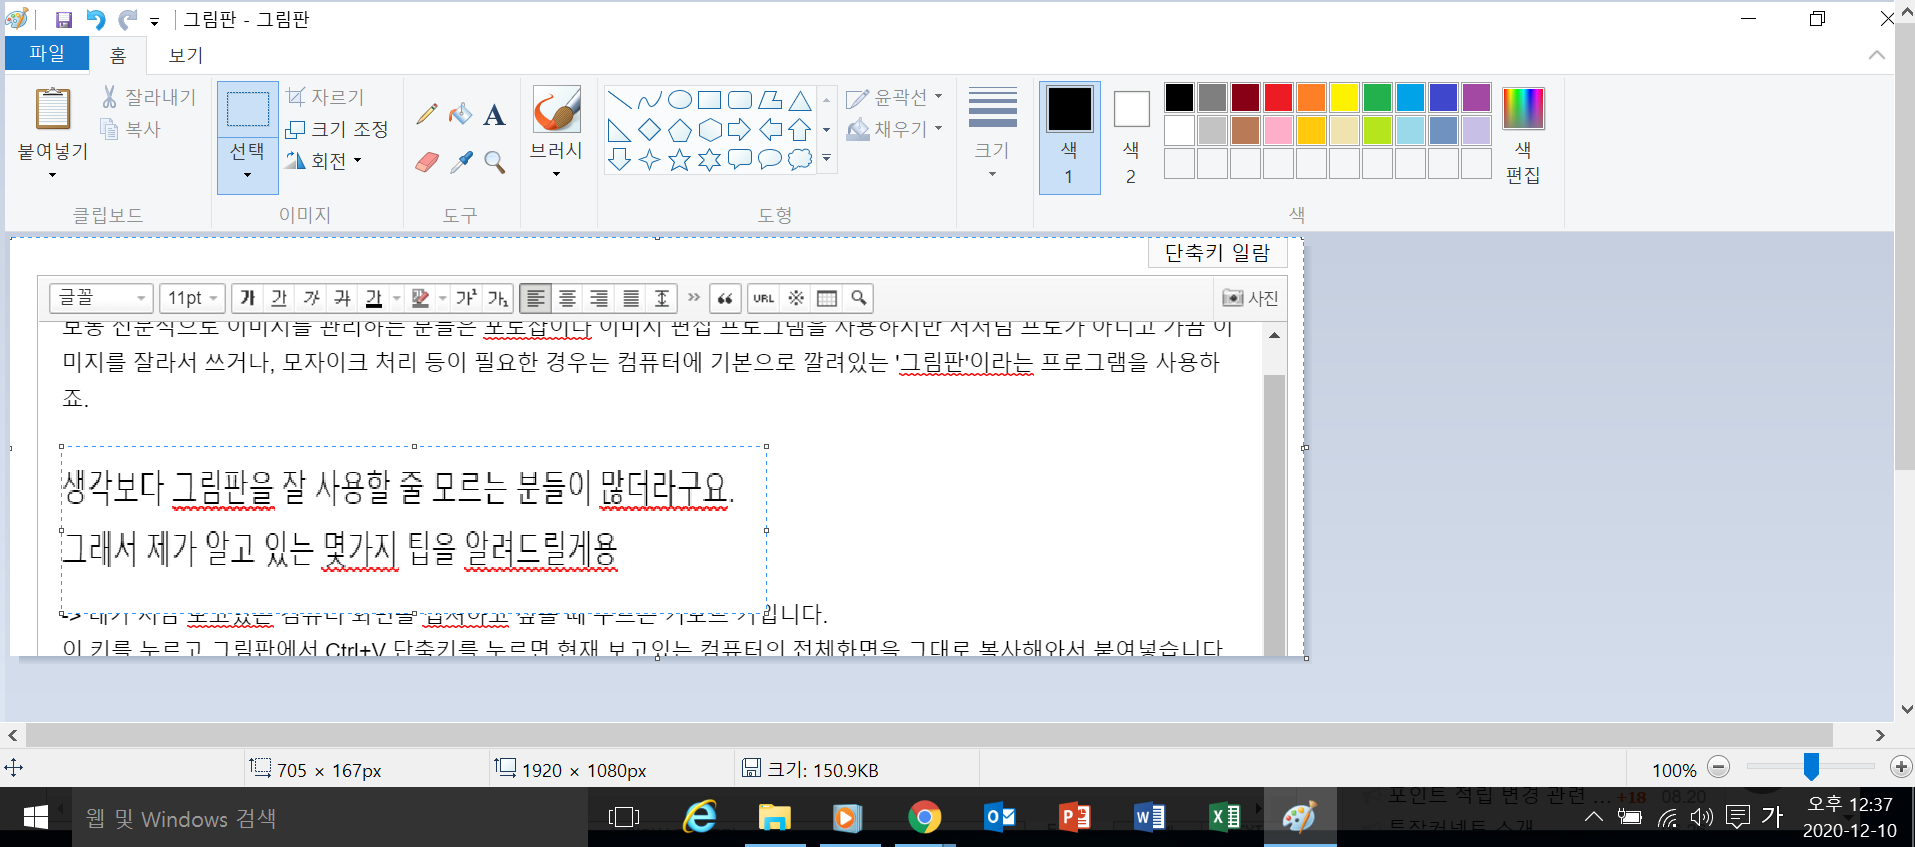This screenshot has height=847, width=1915.
Task: Click the 크기 조정 resize button
Action: 337,129
